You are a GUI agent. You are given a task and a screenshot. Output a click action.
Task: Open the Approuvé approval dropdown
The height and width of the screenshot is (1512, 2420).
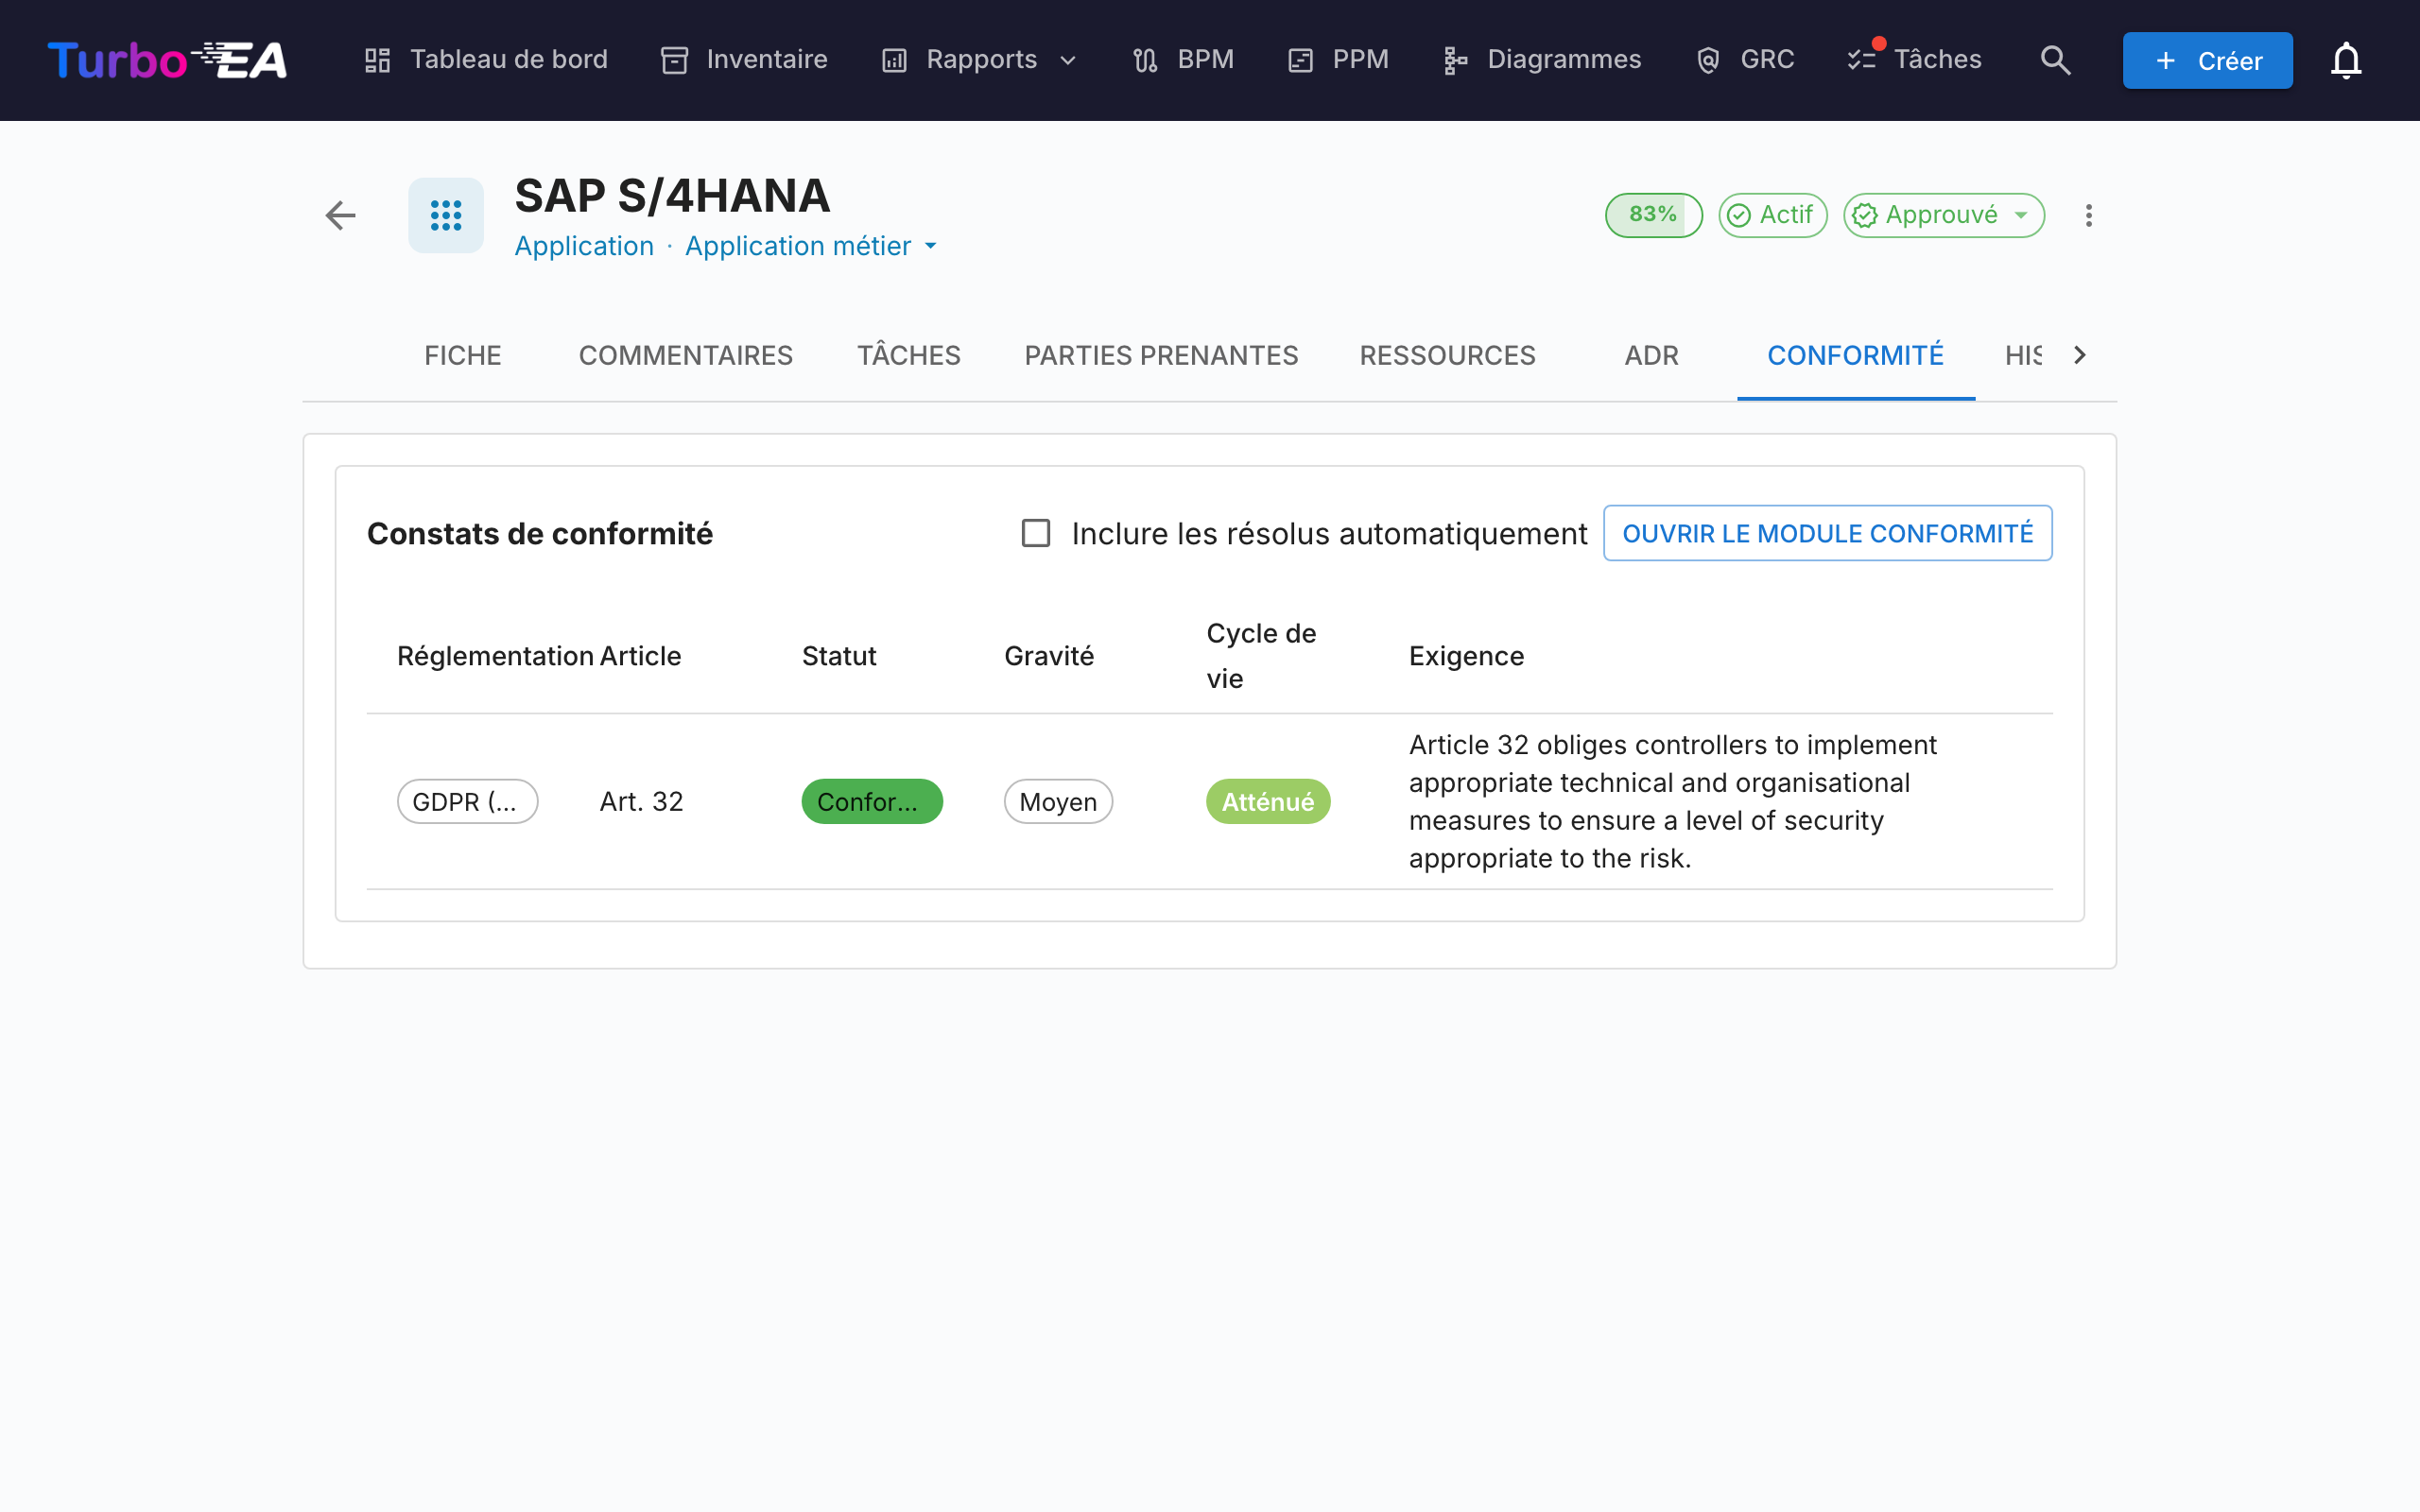click(x=1944, y=215)
